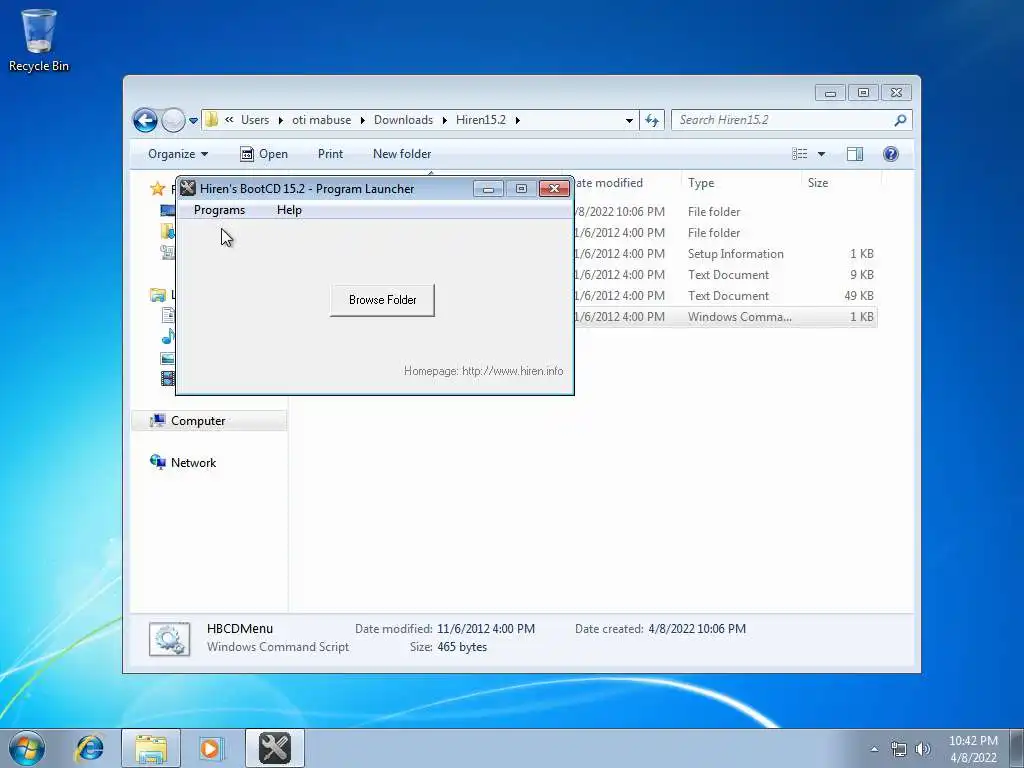
Task: Create a New folder from the toolbar
Action: click(402, 154)
